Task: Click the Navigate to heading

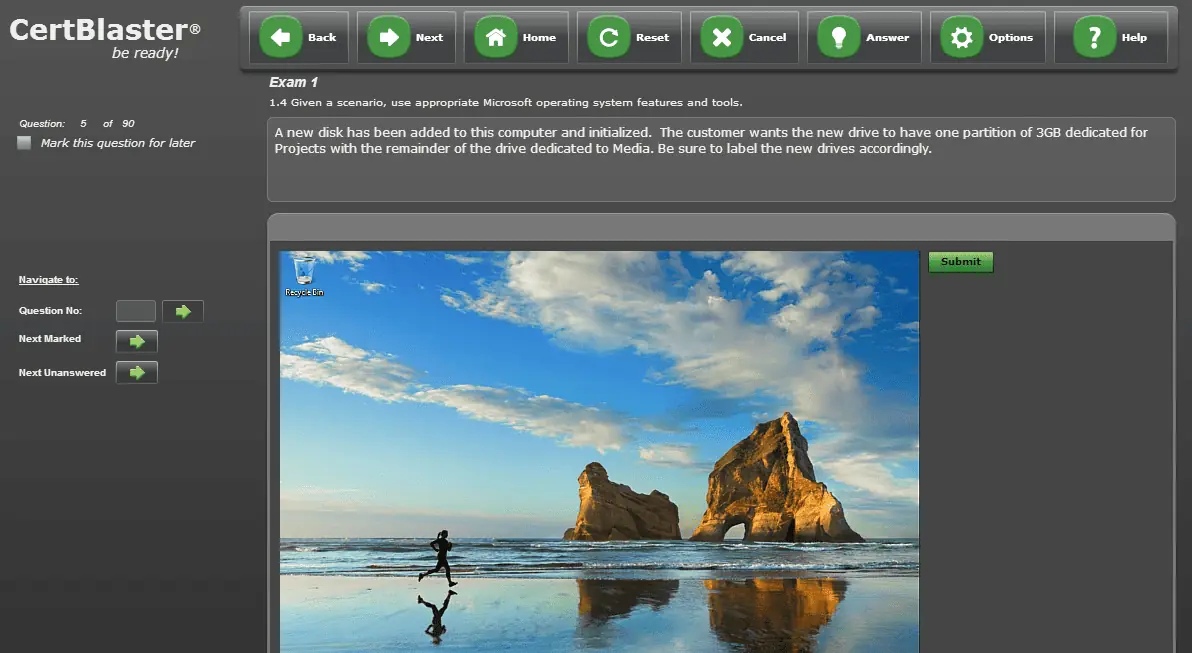Action: tap(48, 280)
